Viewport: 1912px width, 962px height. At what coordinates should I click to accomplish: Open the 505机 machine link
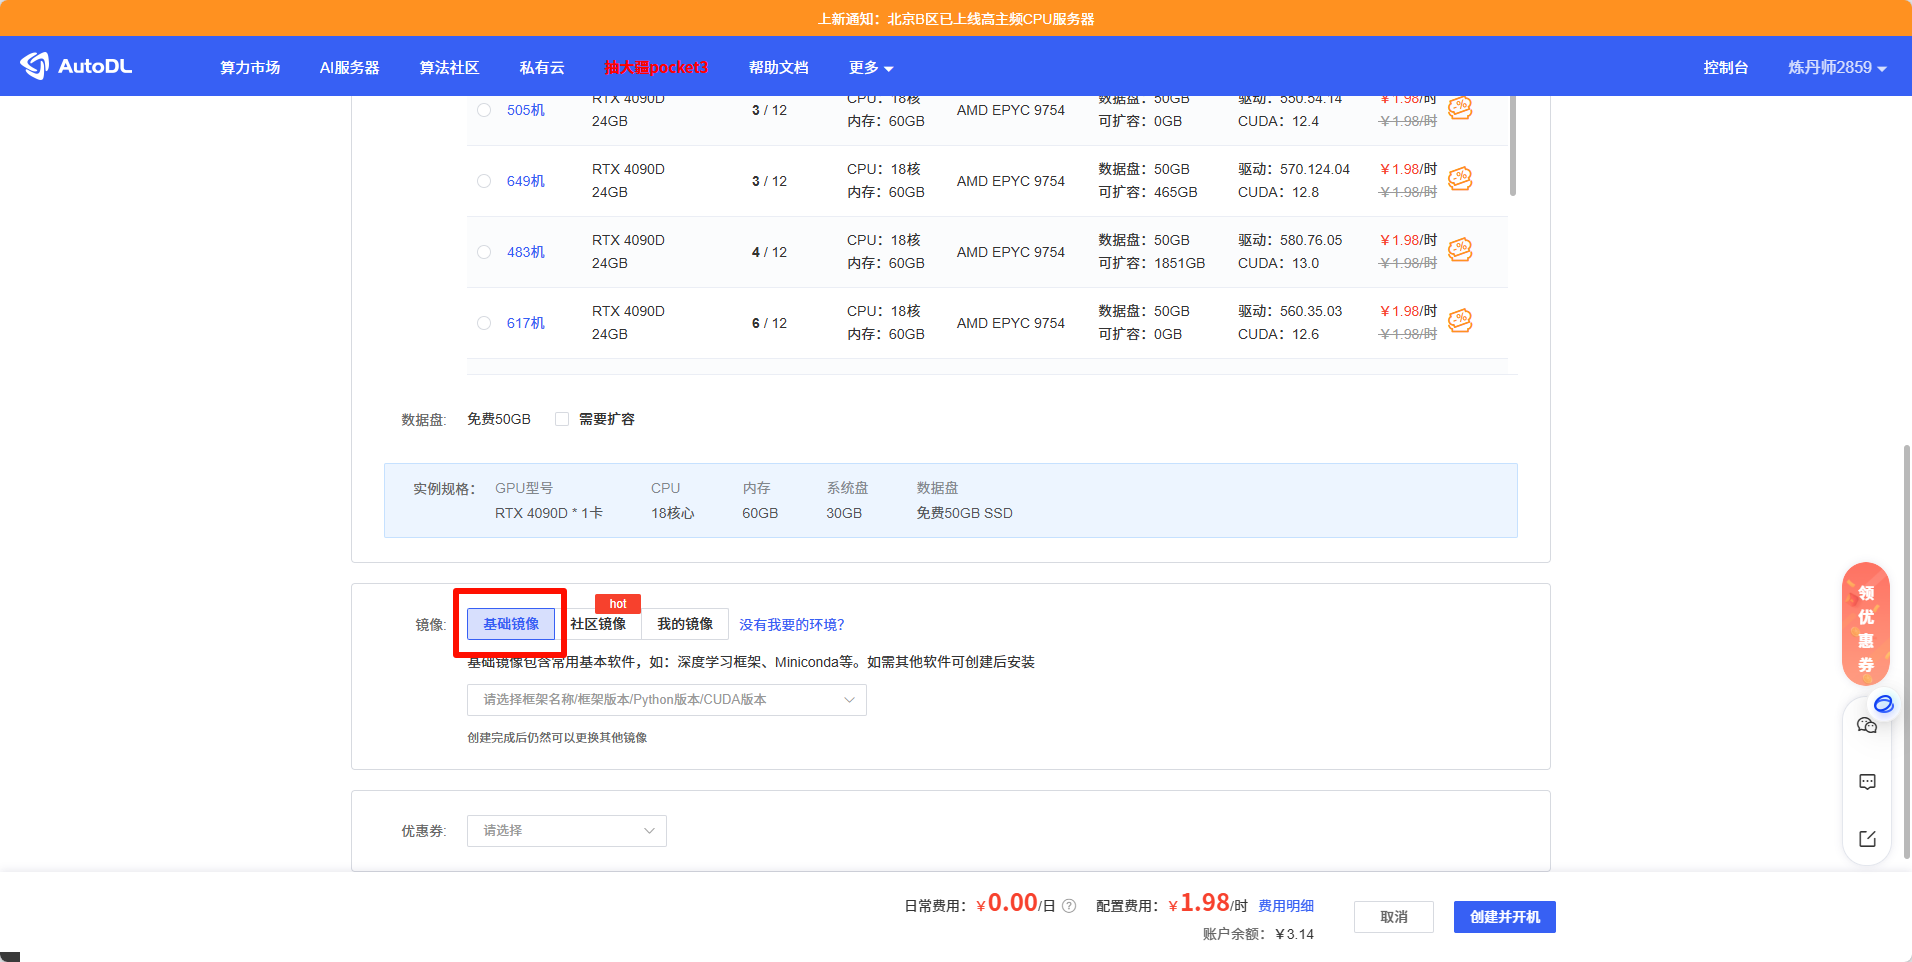point(526,110)
